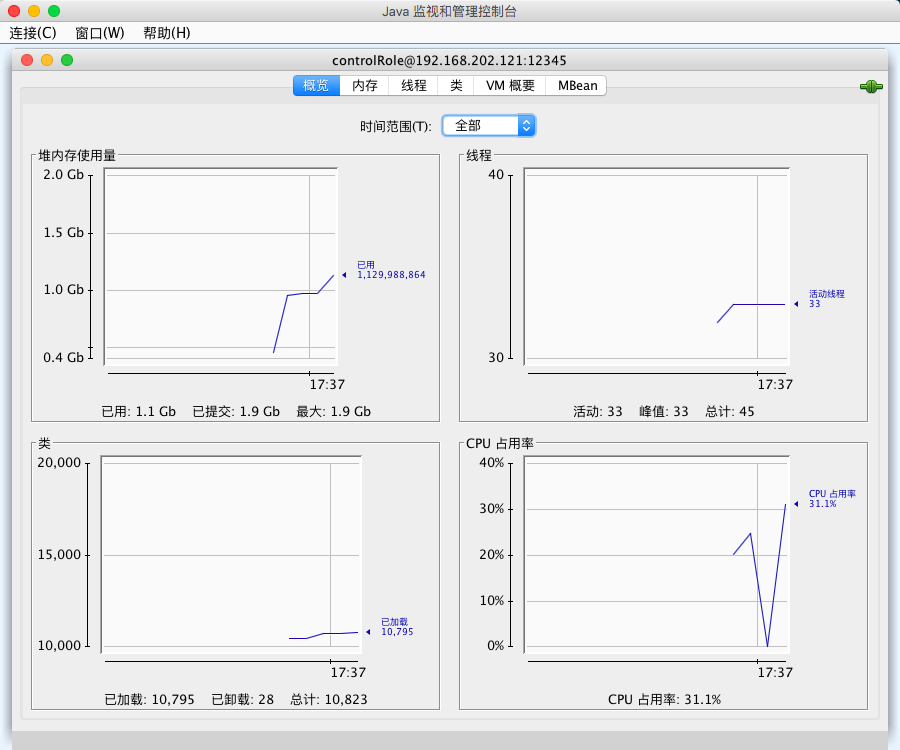Select the MBean tab

577,86
